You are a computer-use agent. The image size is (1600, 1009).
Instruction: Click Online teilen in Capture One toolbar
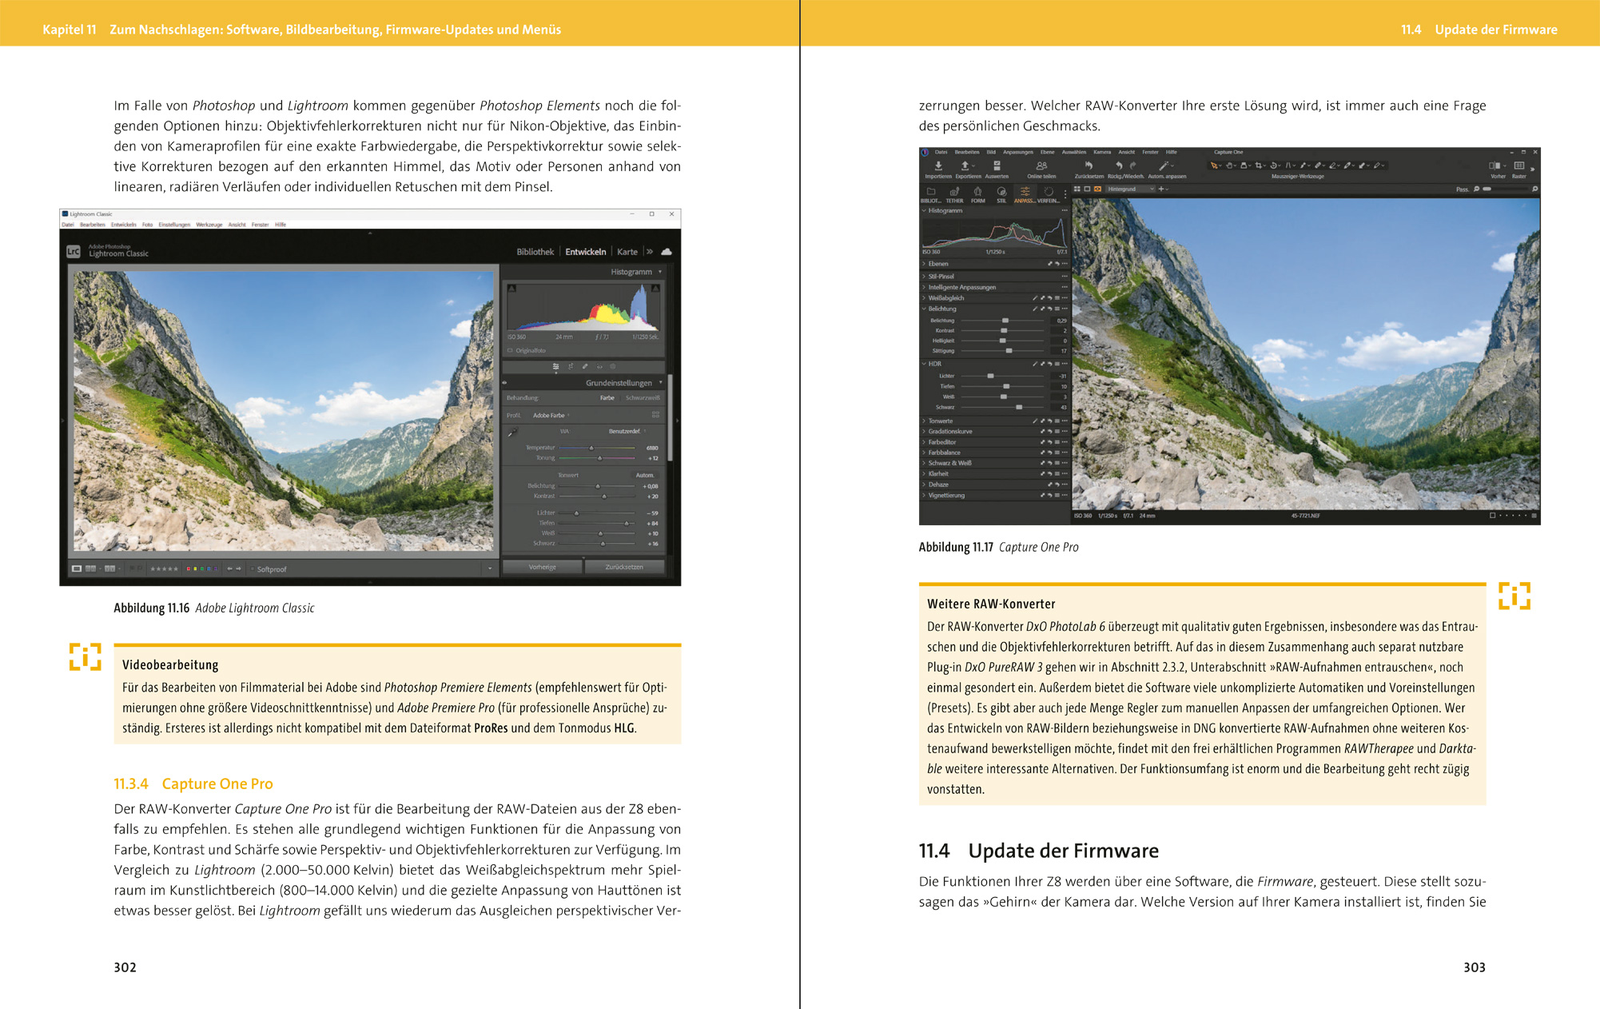click(1041, 170)
